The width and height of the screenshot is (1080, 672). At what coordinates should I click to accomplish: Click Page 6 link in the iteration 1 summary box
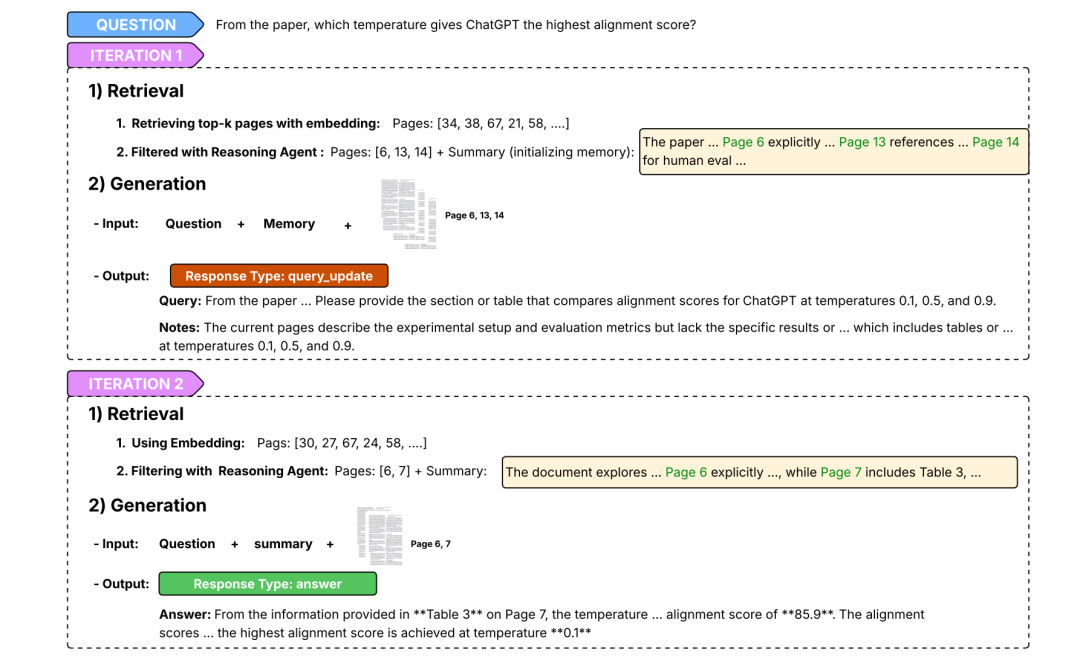point(742,142)
